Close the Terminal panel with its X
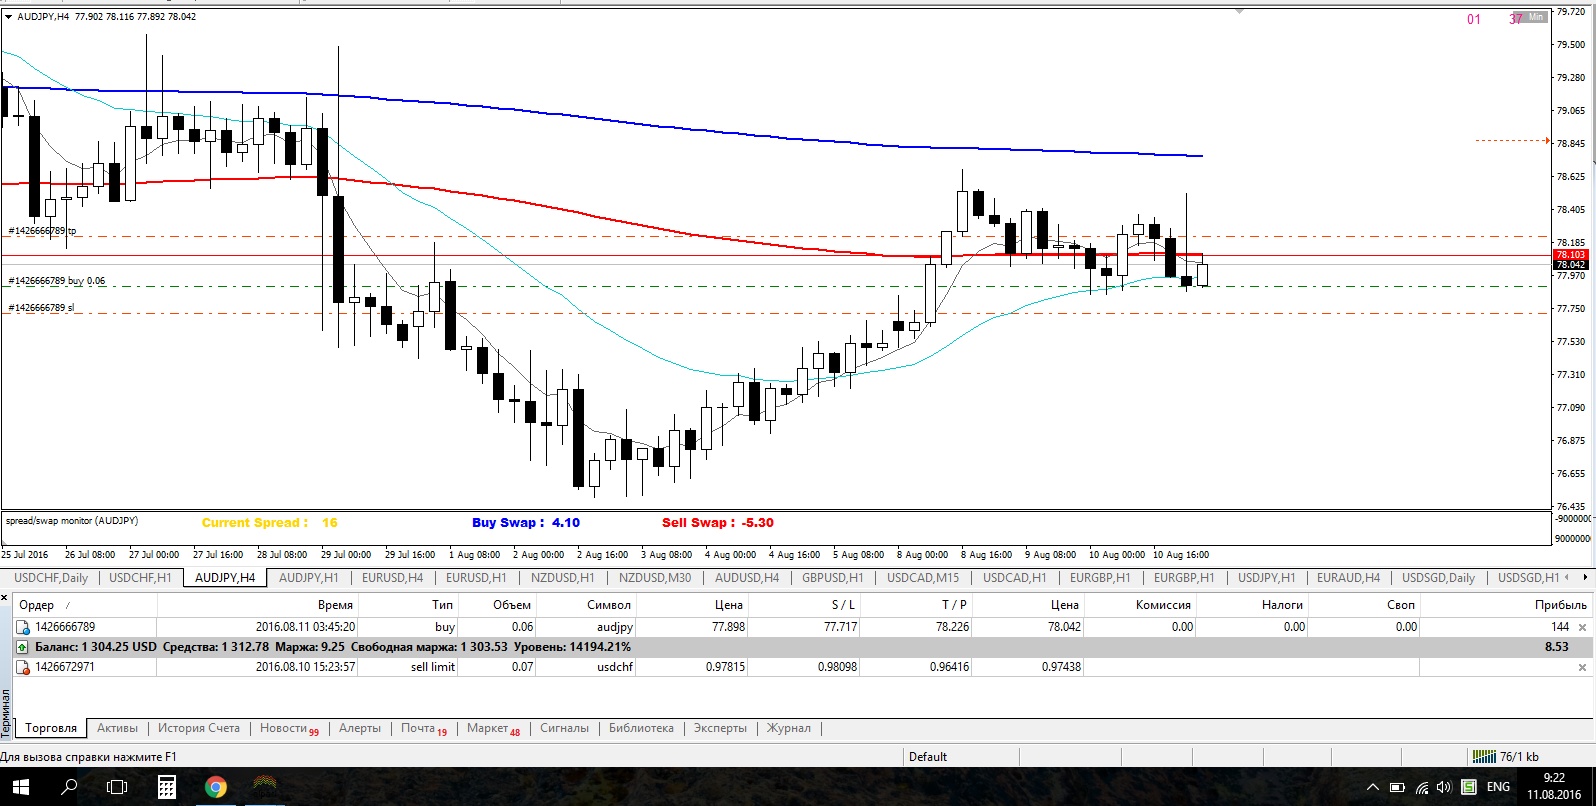The width and height of the screenshot is (1596, 806). [x=4, y=598]
